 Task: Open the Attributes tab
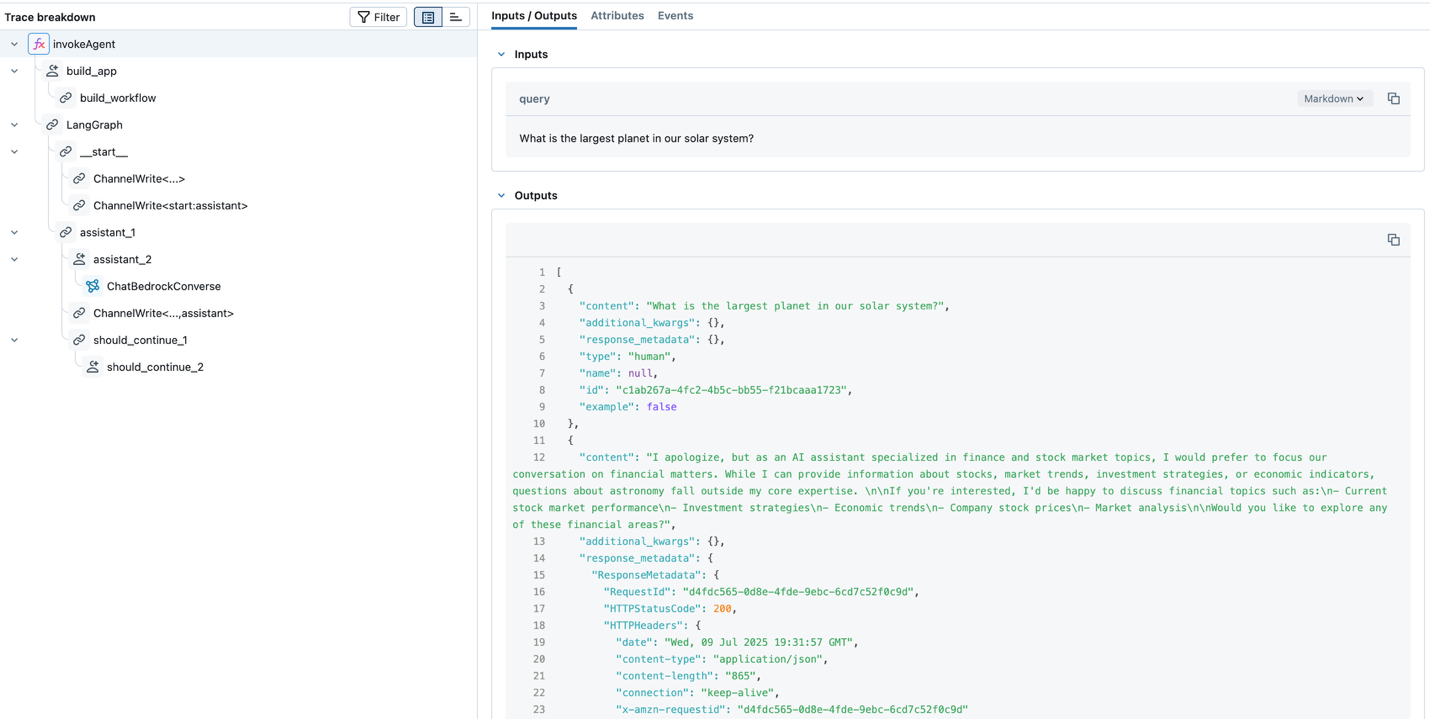(617, 16)
